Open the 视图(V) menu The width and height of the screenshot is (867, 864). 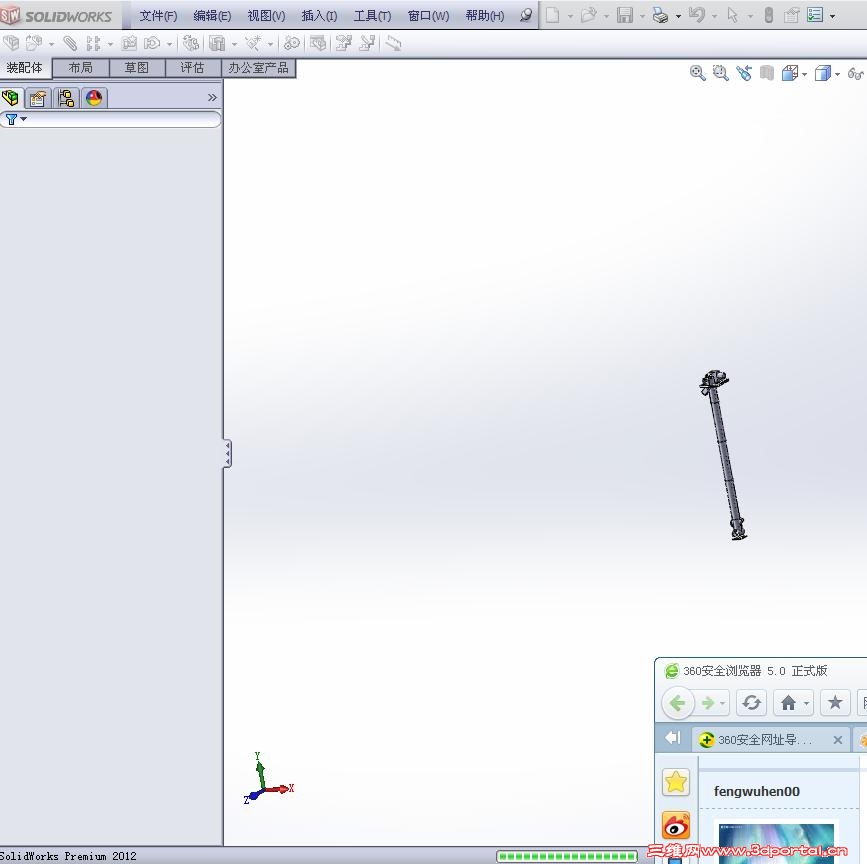[266, 16]
